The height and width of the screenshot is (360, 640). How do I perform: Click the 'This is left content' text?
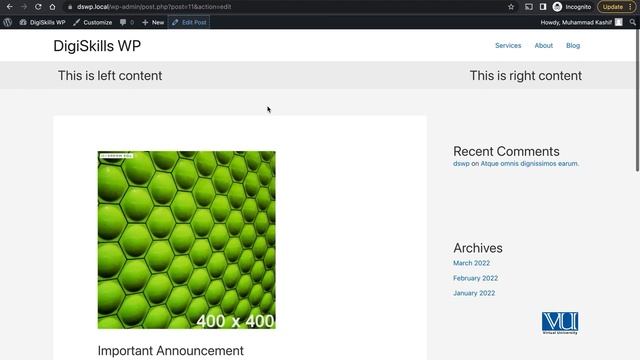(110, 76)
